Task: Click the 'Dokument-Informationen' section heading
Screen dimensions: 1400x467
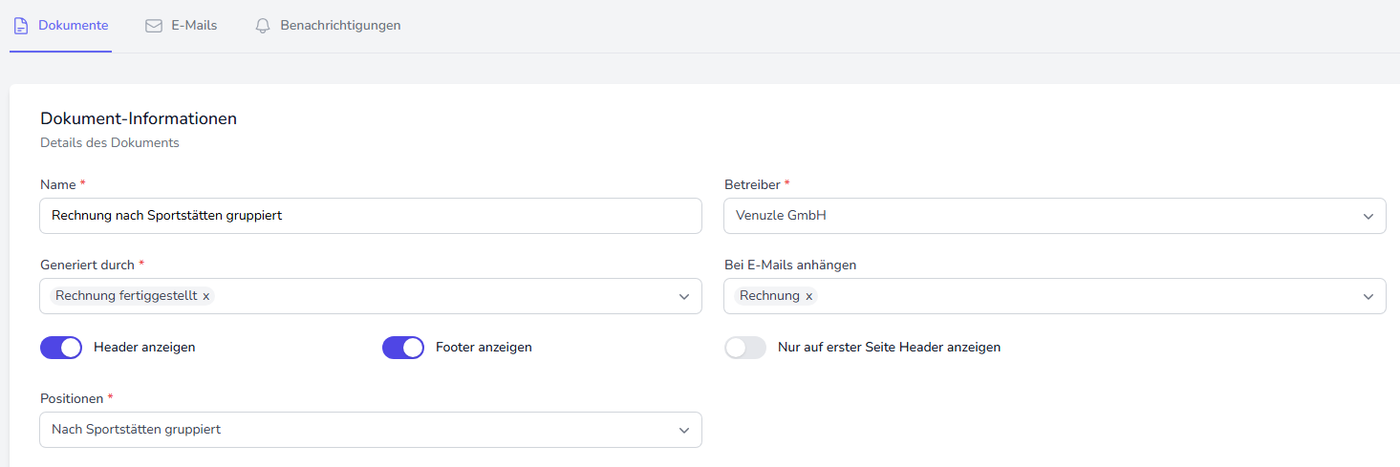Action: [x=138, y=118]
